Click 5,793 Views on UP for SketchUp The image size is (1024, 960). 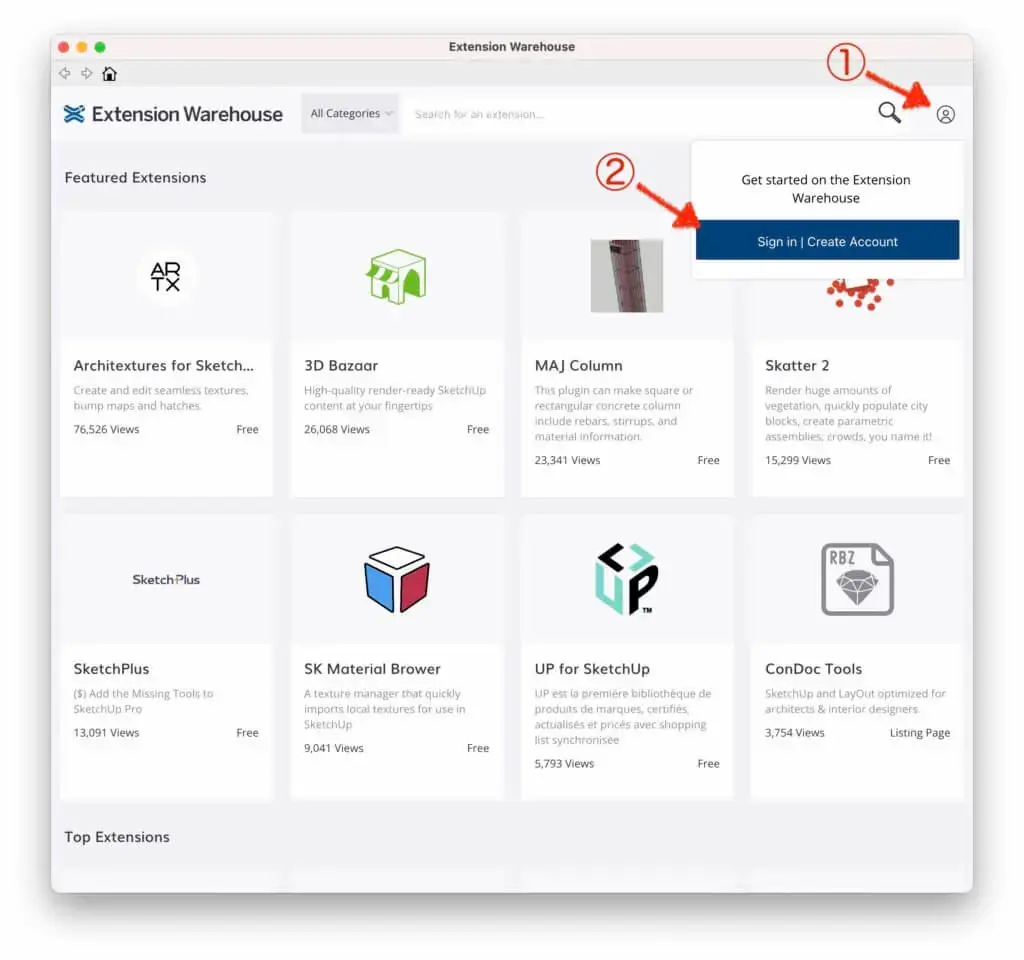coord(564,764)
